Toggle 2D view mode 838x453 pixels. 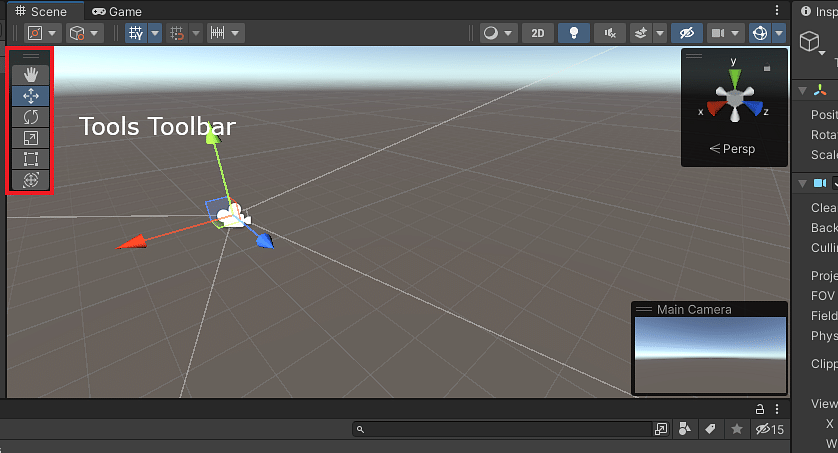(538, 33)
